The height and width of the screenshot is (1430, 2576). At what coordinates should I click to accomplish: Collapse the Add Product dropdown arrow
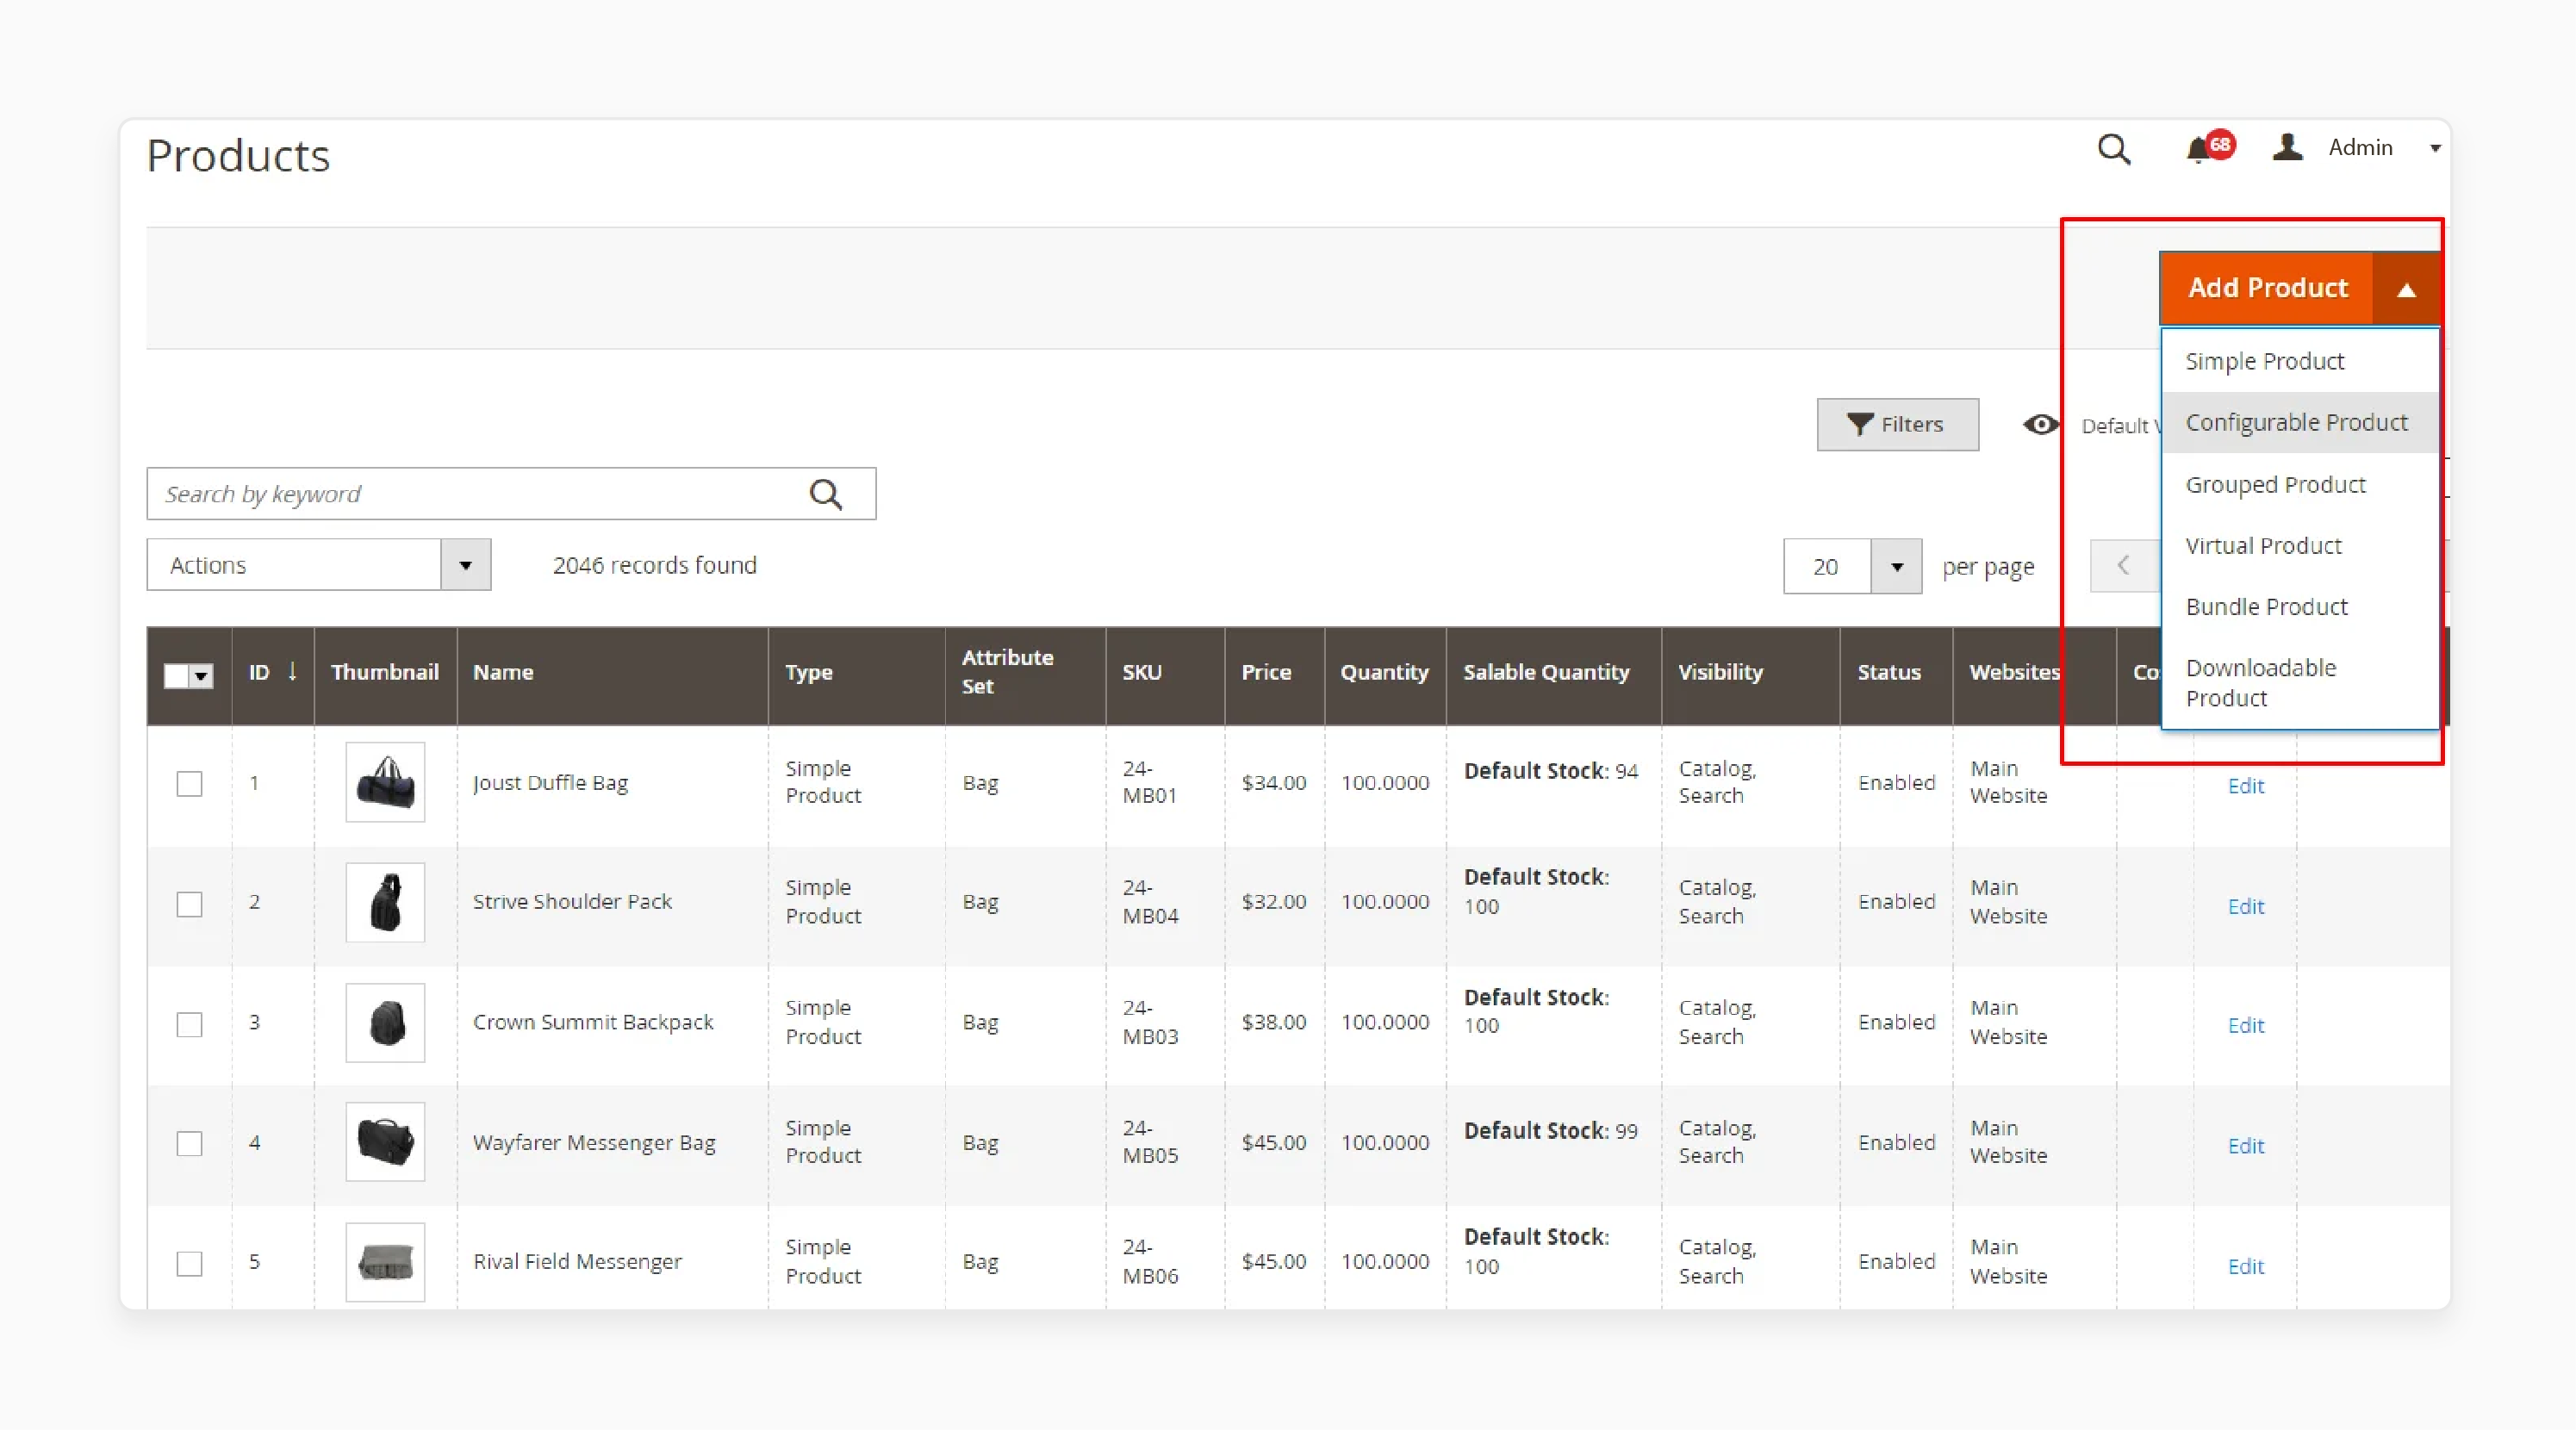tap(2406, 289)
